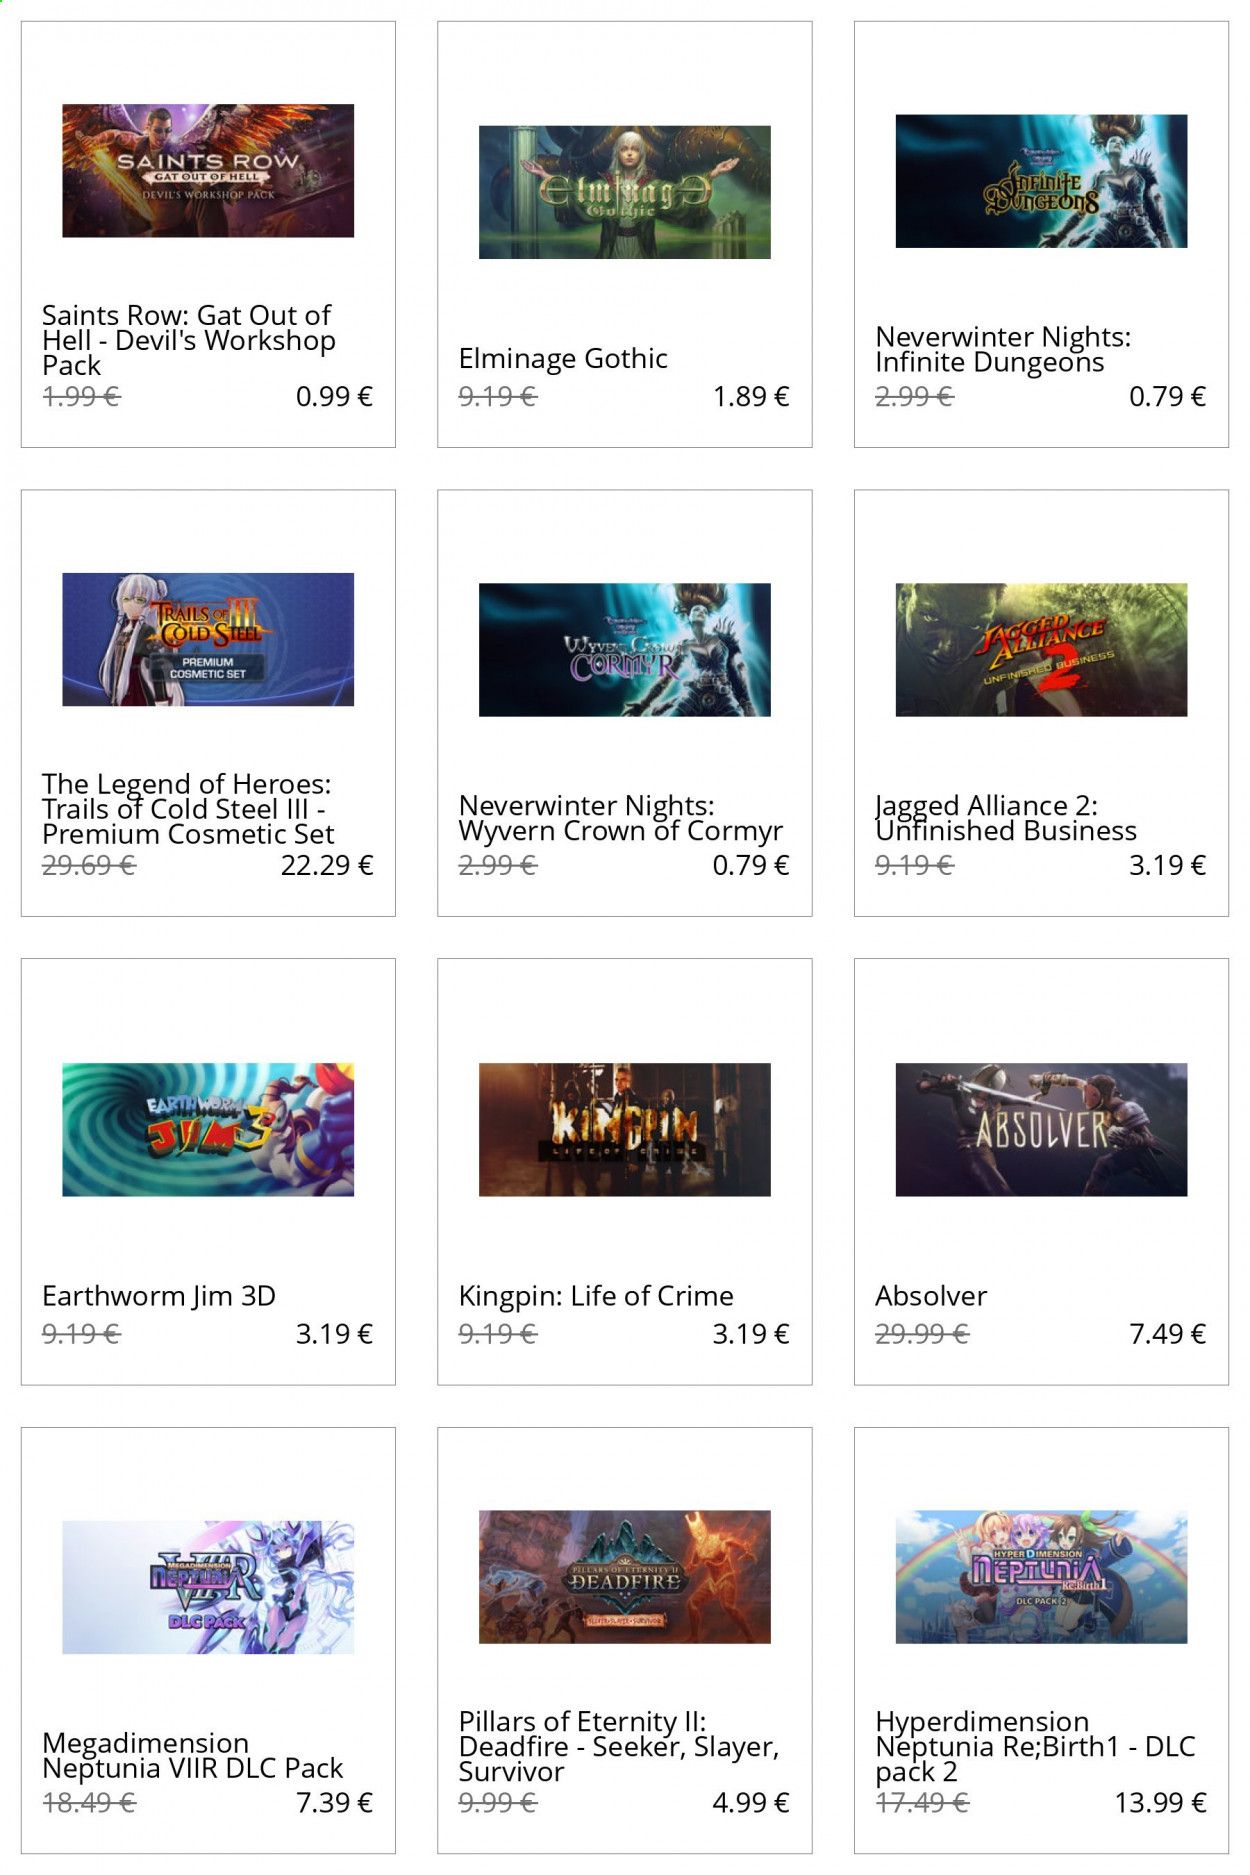Click the Absolver product title
The height and width of the screenshot is (1875, 1250).
(931, 1296)
